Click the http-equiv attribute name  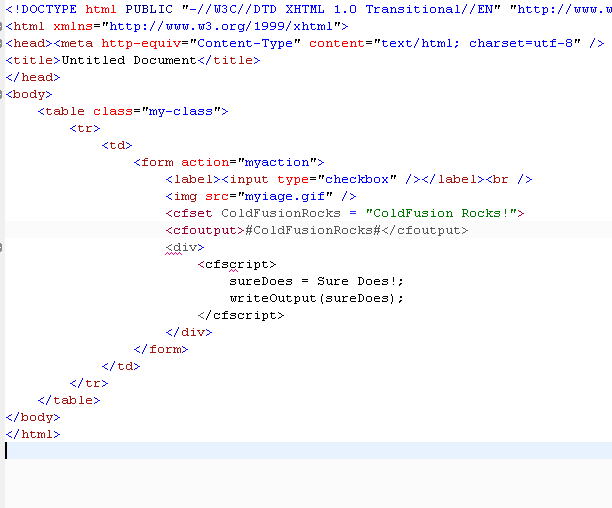point(141,43)
